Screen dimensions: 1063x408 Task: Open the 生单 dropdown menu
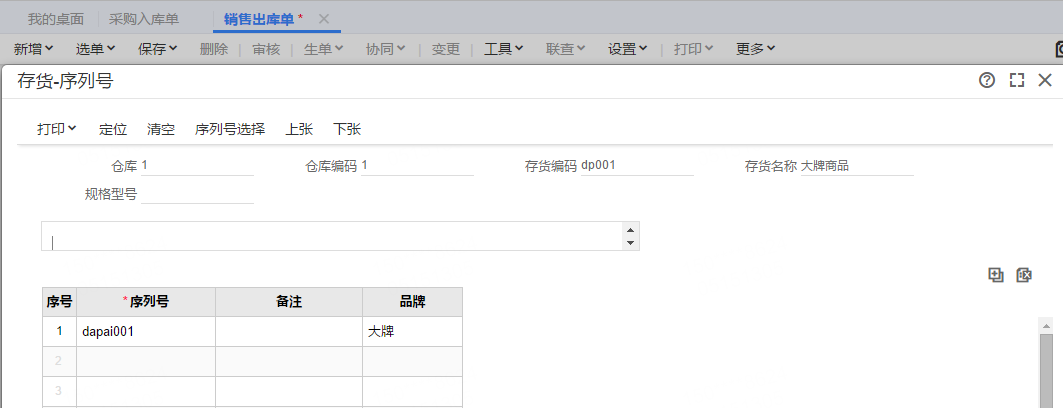tap(323, 49)
